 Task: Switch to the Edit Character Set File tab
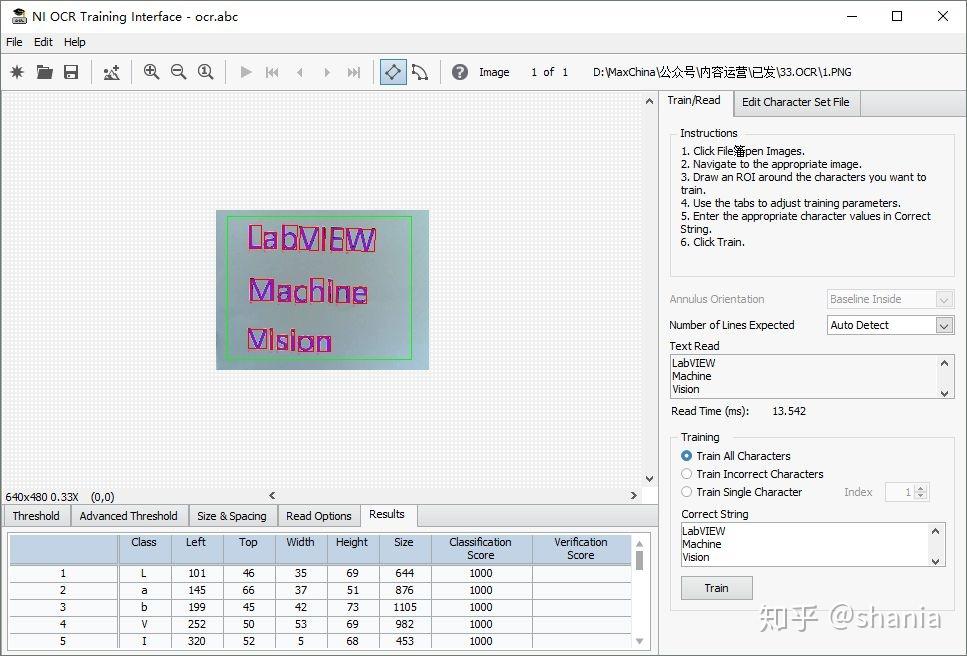click(x=796, y=102)
